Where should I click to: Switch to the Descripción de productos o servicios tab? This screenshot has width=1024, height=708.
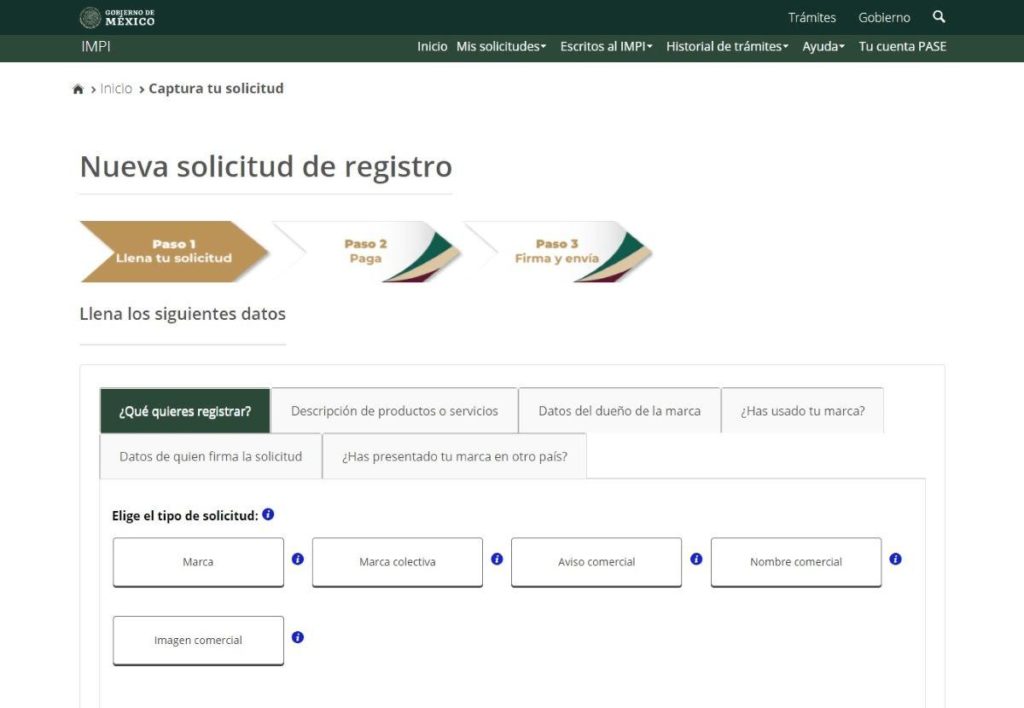tap(396, 410)
